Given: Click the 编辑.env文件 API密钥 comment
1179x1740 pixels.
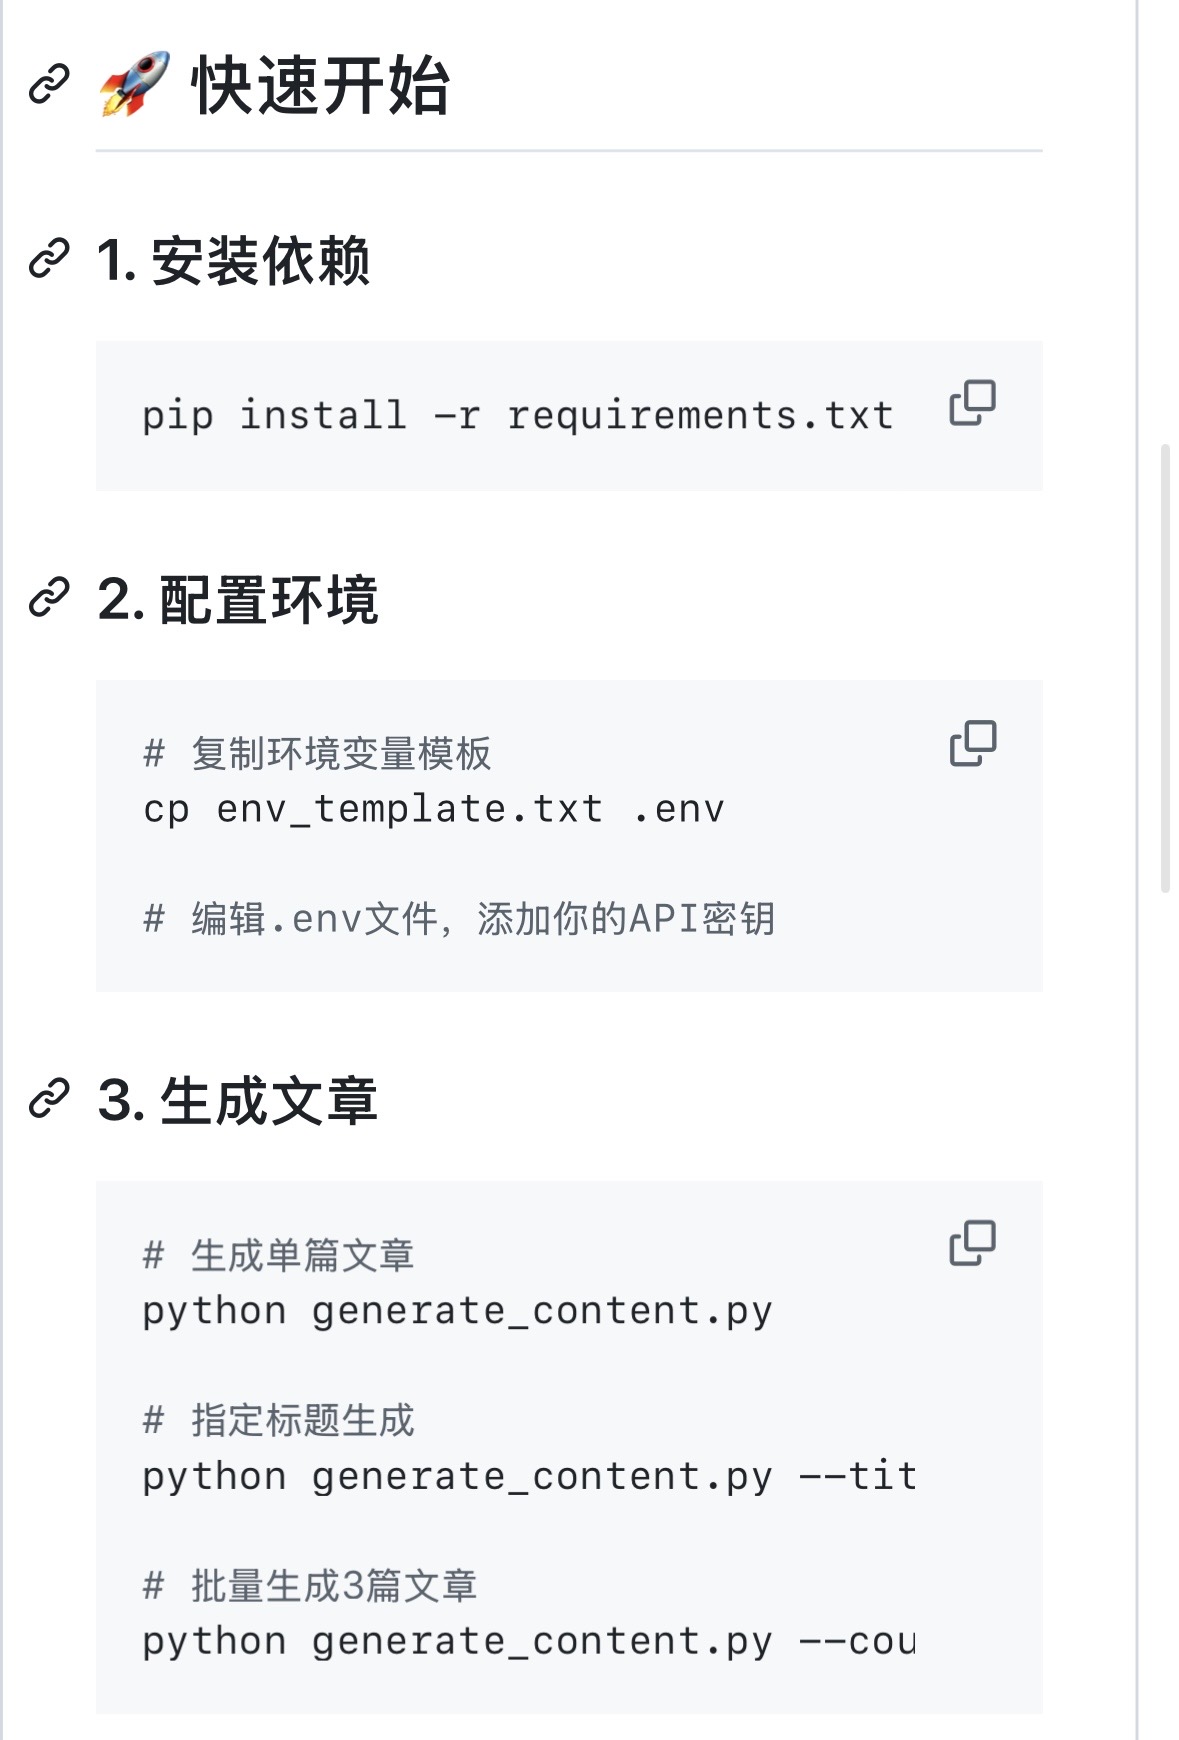Looking at the screenshot, I should [459, 918].
